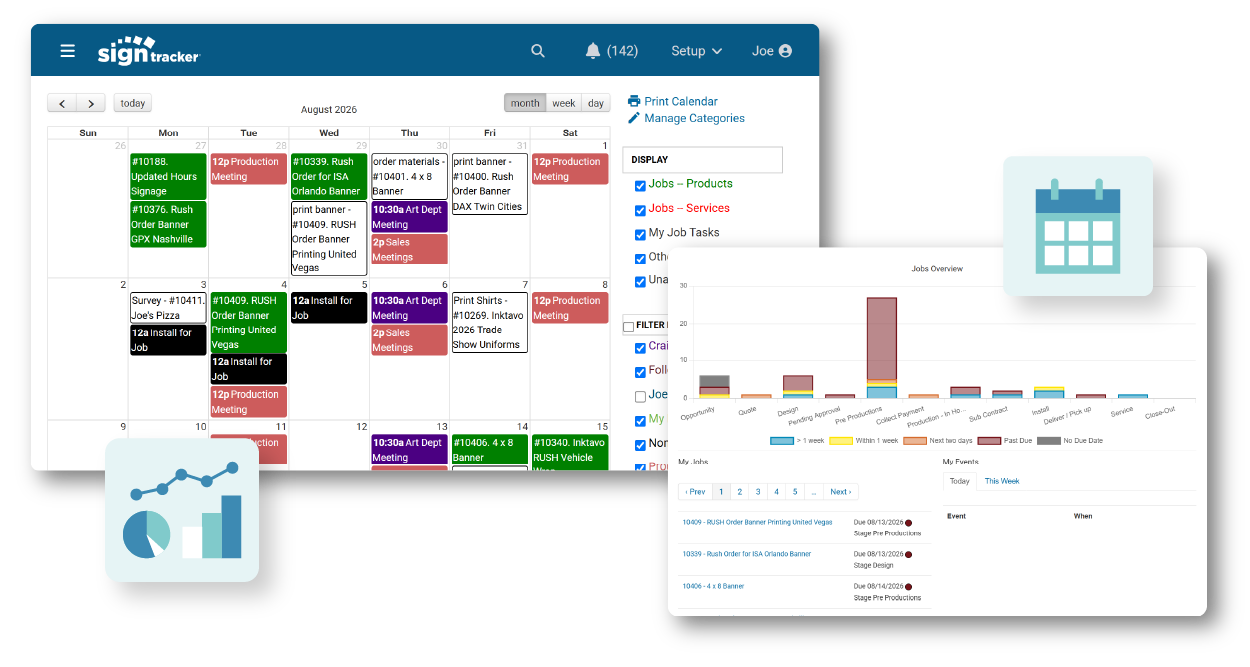This screenshot has height=667, width=1250.
Task: Go to Prev page of My Jobs
Action: click(x=695, y=492)
